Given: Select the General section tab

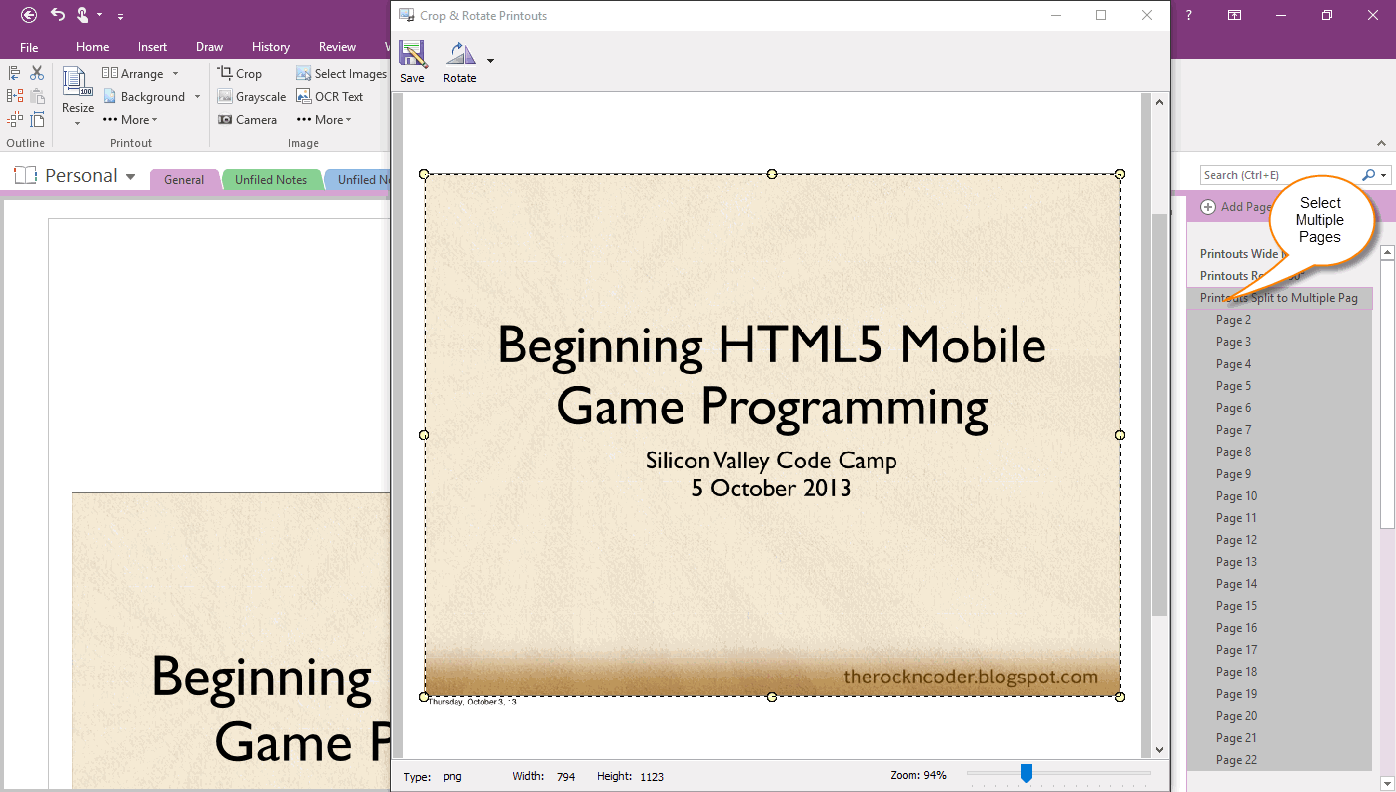Looking at the screenshot, I should 185,180.
